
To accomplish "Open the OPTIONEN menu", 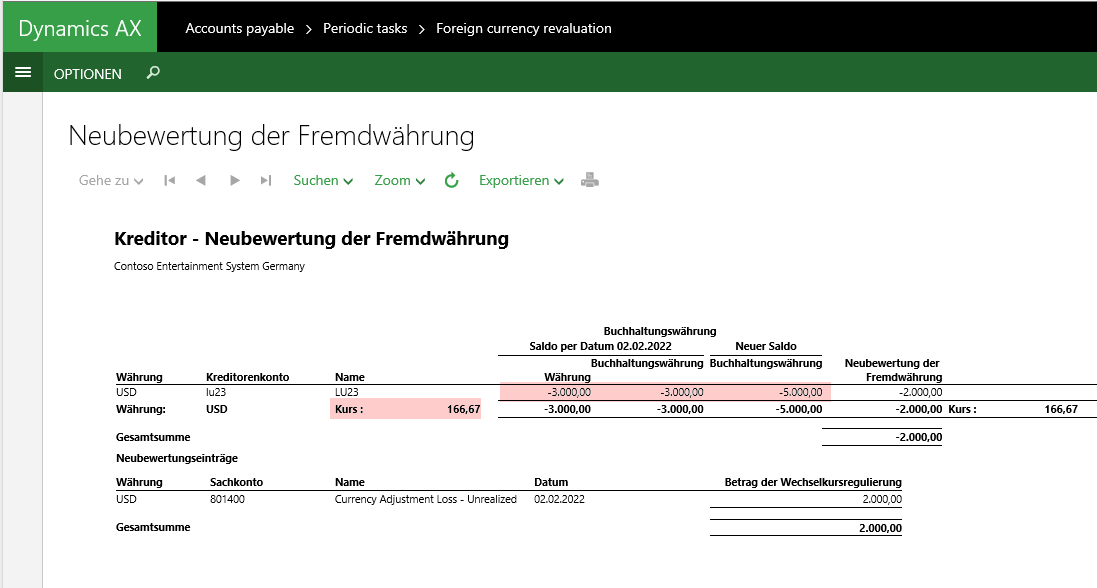I will (88, 74).
